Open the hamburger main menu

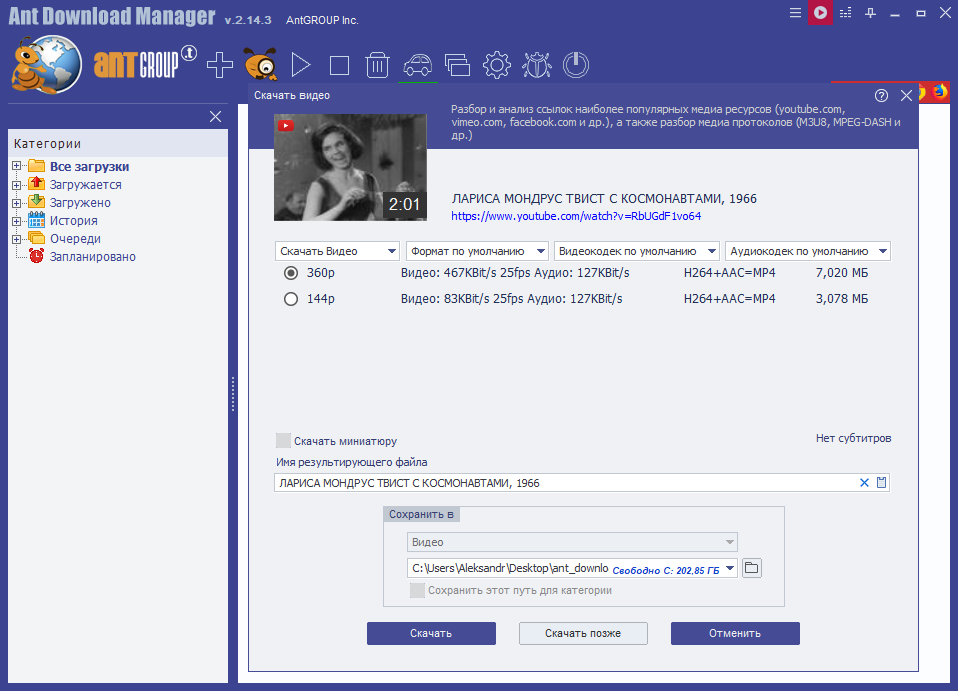tap(795, 13)
